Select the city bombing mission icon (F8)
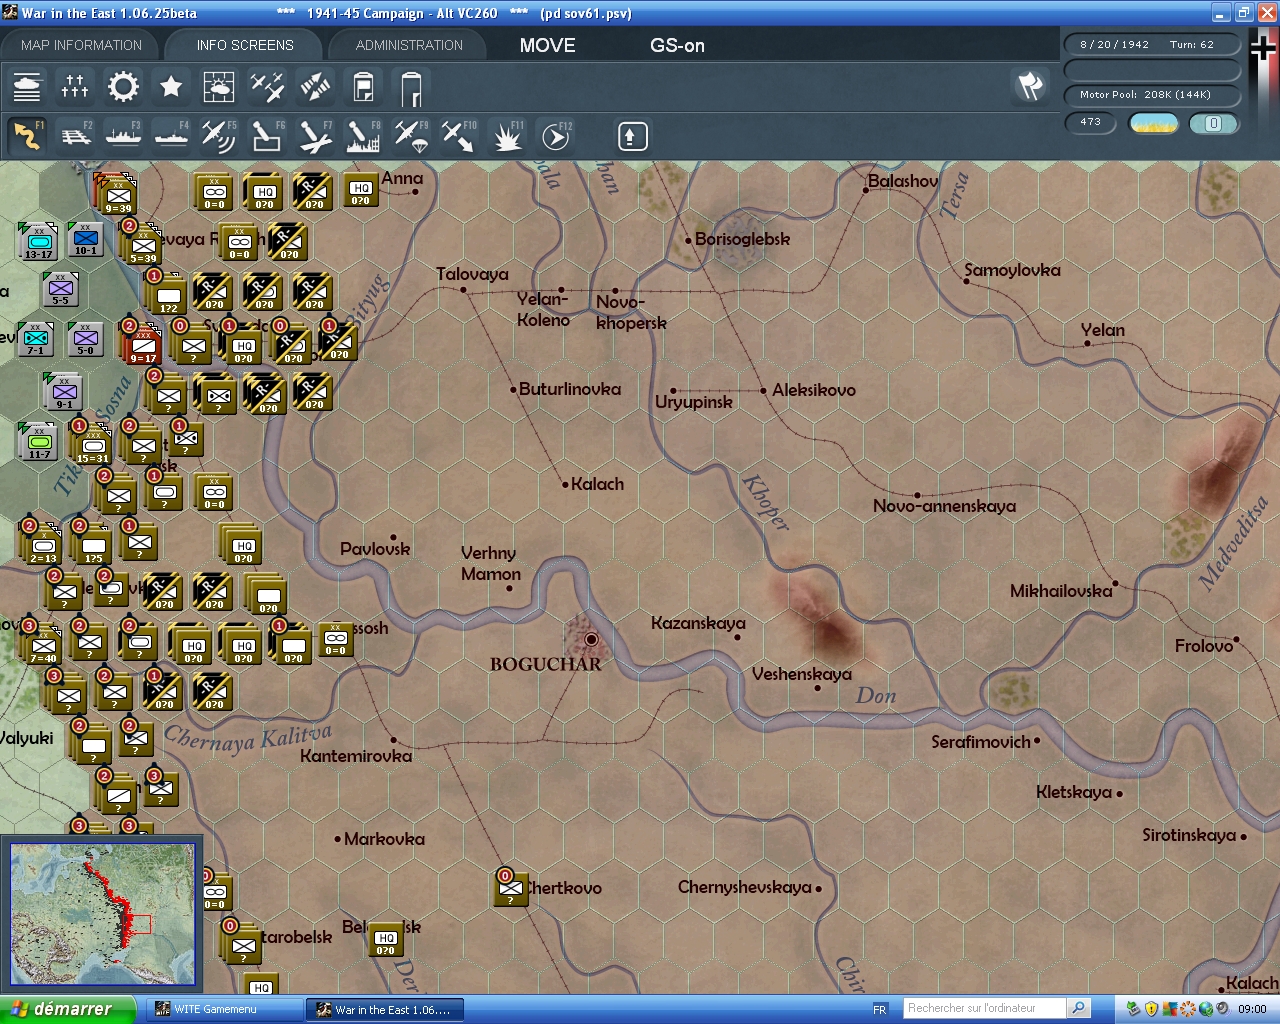1280x1024 pixels. [363, 135]
